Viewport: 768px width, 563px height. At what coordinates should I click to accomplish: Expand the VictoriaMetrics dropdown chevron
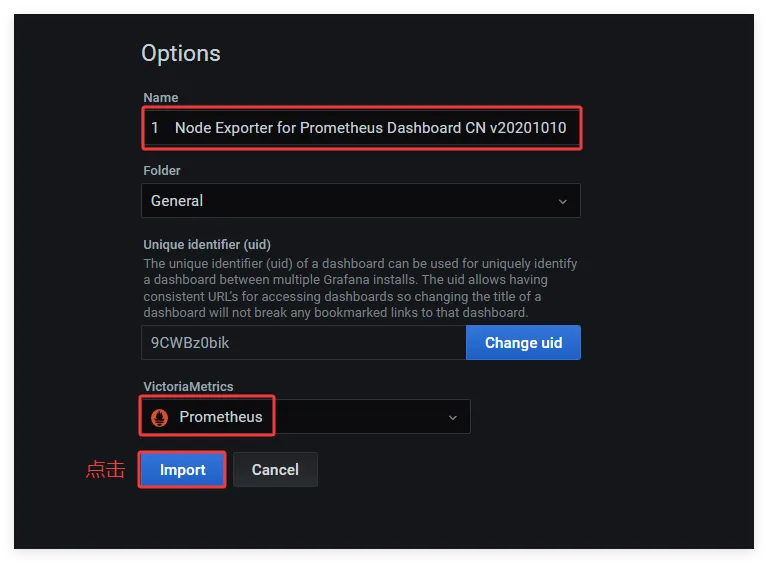click(x=452, y=417)
